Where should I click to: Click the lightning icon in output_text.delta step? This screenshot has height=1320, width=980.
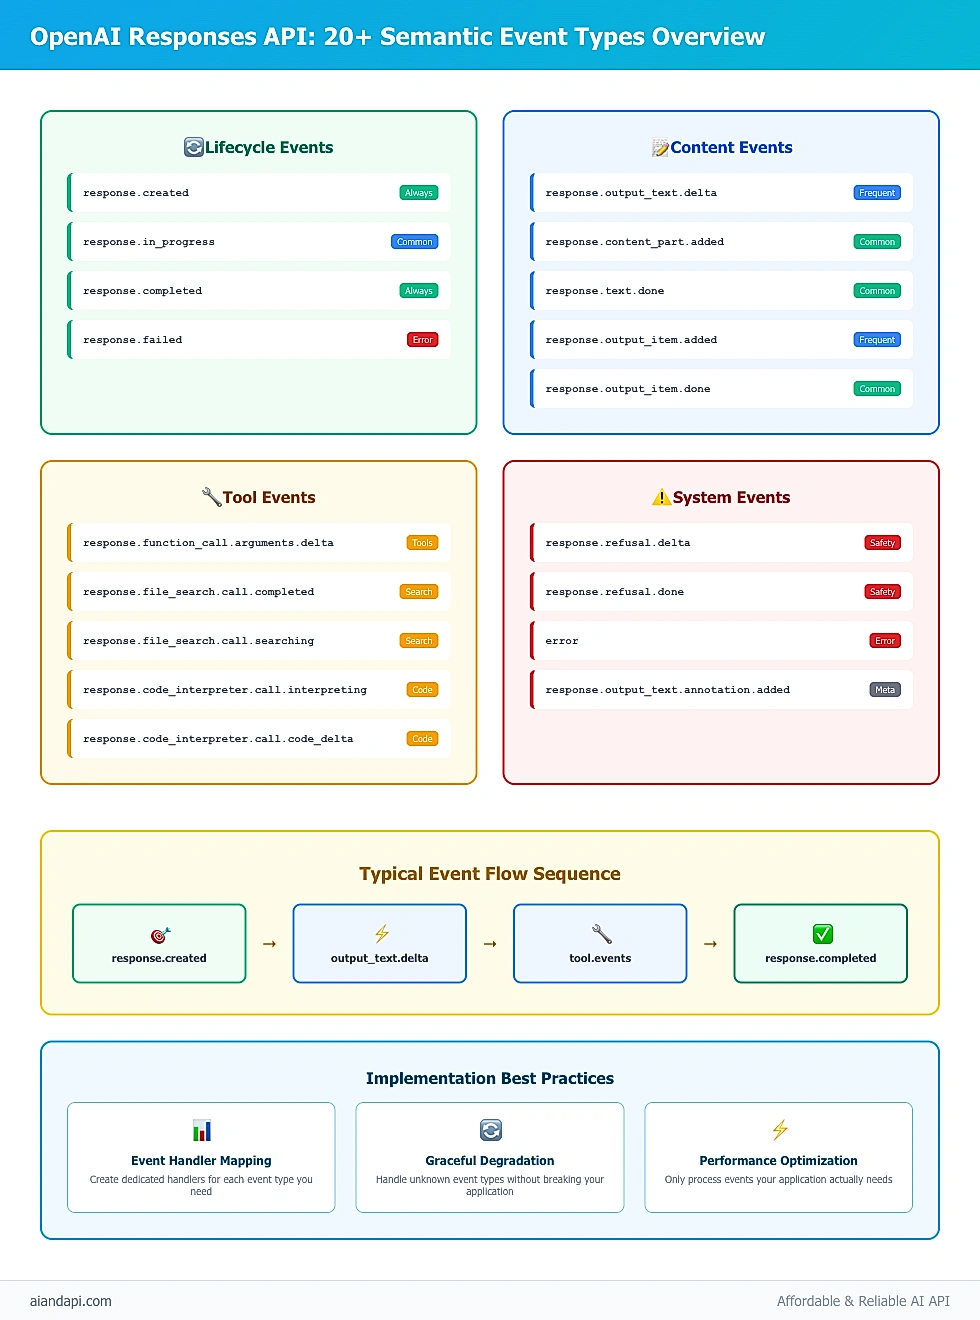tap(381, 934)
